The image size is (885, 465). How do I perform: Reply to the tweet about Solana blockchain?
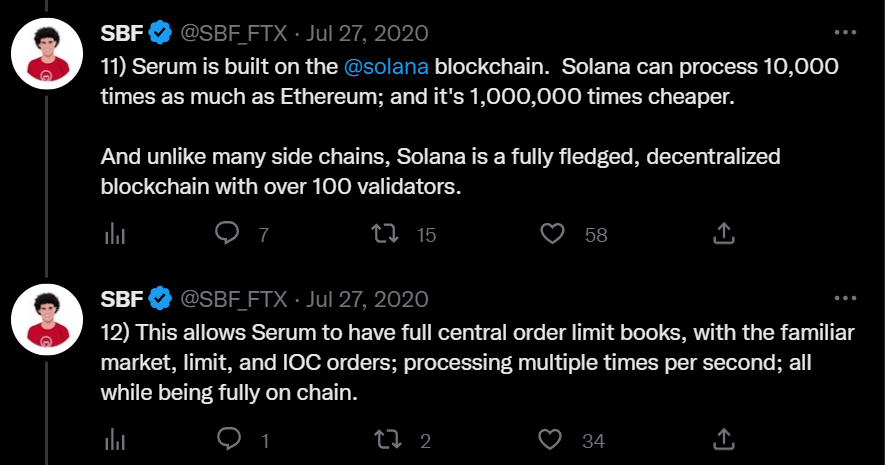click(227, 233)
